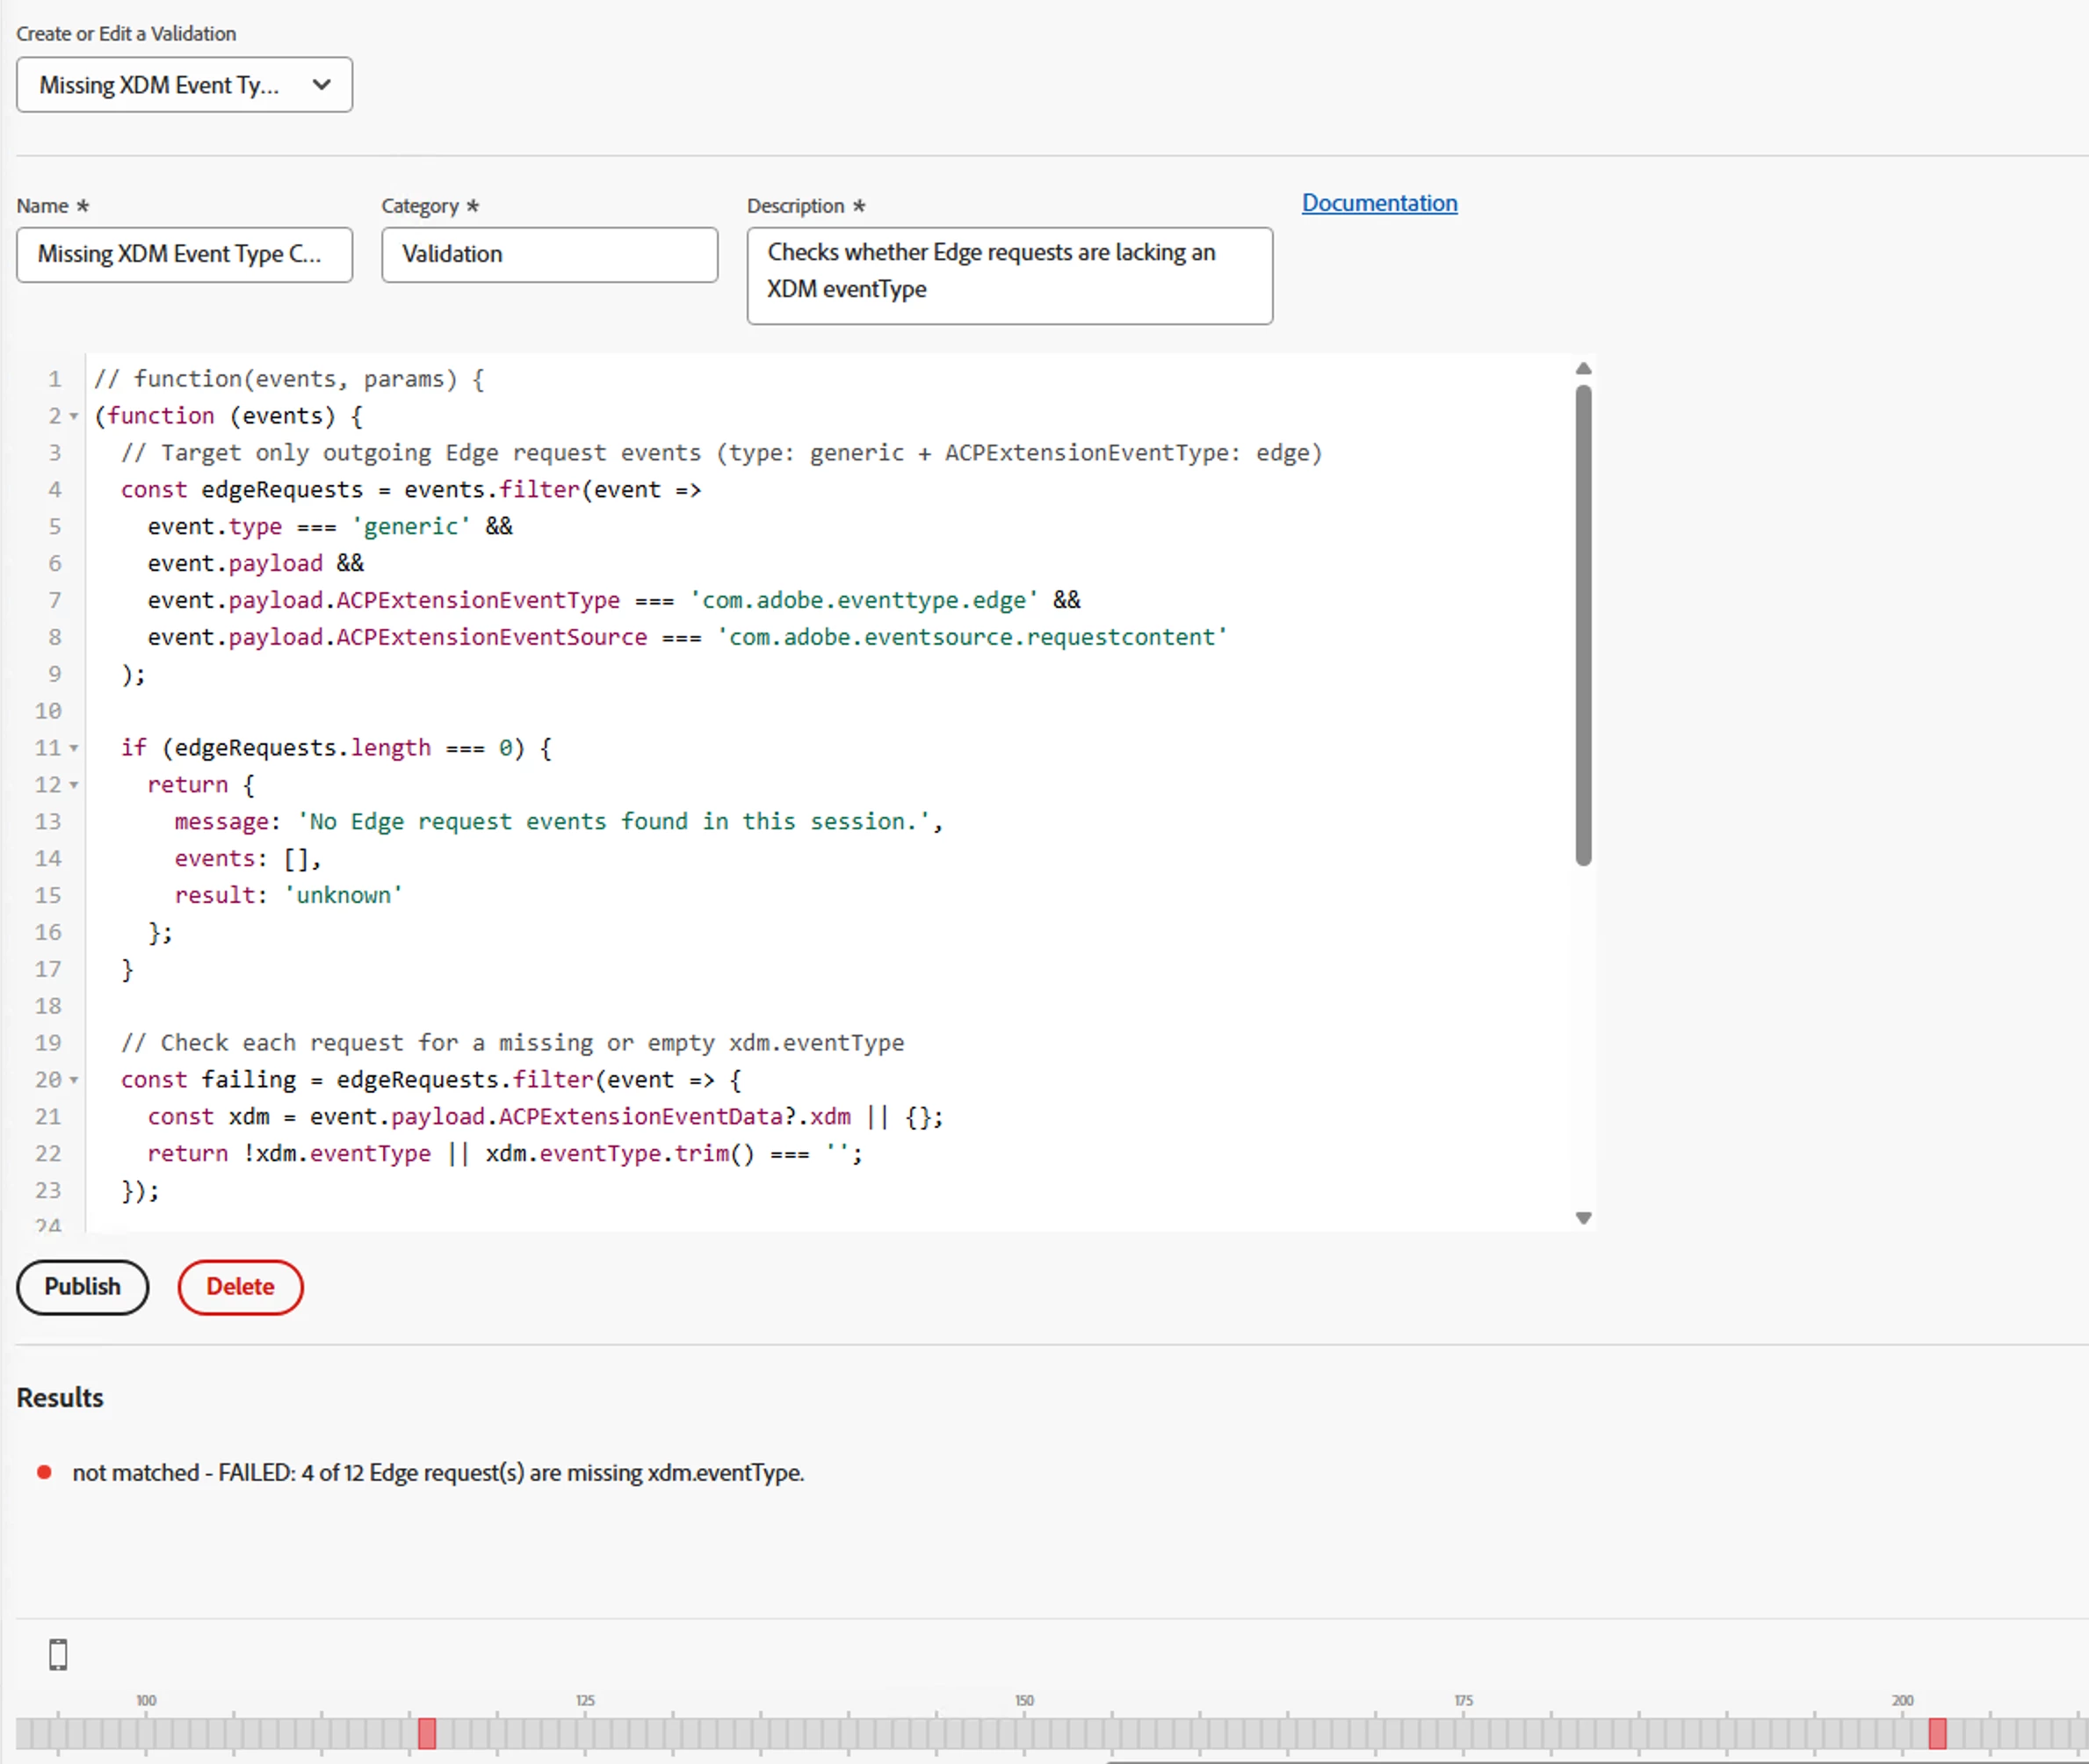Click the red failed result indicator dot
The width and height of the screenshot is (2089, 1764).
44,1472
